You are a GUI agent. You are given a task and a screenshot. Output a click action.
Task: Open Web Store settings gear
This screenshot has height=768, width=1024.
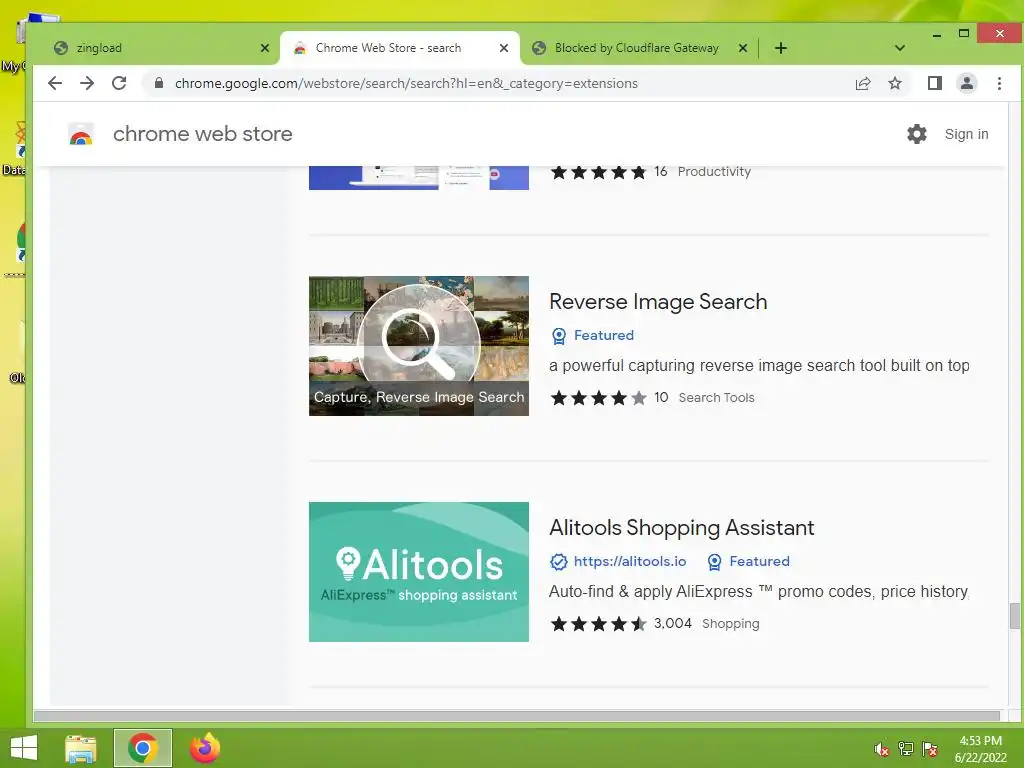[x=917, y=134]
